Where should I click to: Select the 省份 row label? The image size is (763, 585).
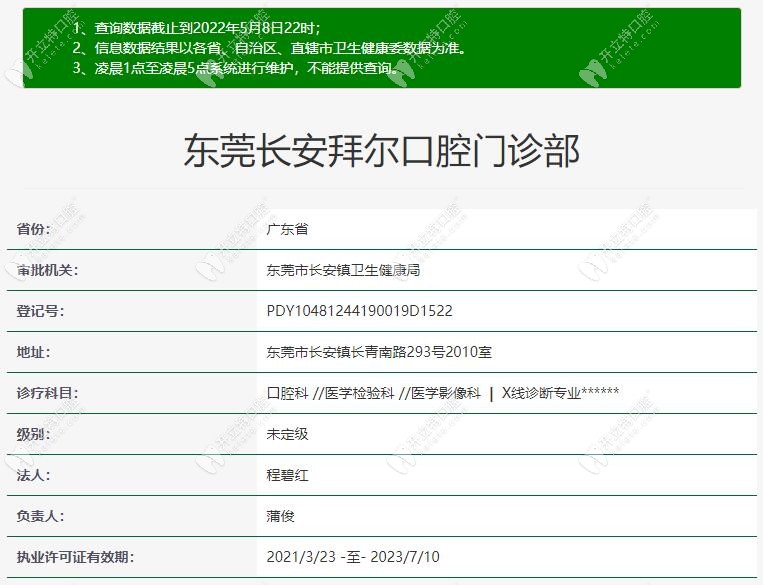tap(33, 229)
